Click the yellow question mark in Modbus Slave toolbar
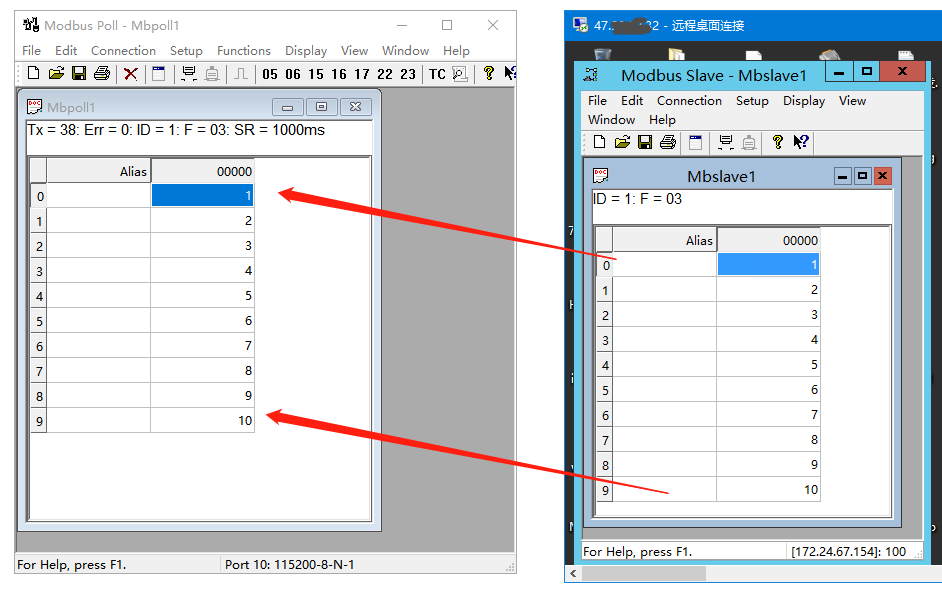This screenshot has height=592, width=942. coord(777,142)
